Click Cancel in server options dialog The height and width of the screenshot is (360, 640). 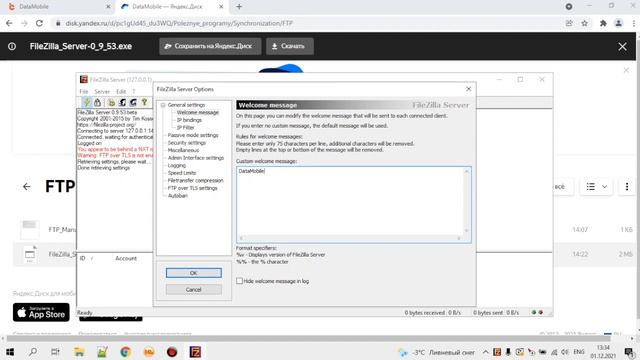(193, 289)
